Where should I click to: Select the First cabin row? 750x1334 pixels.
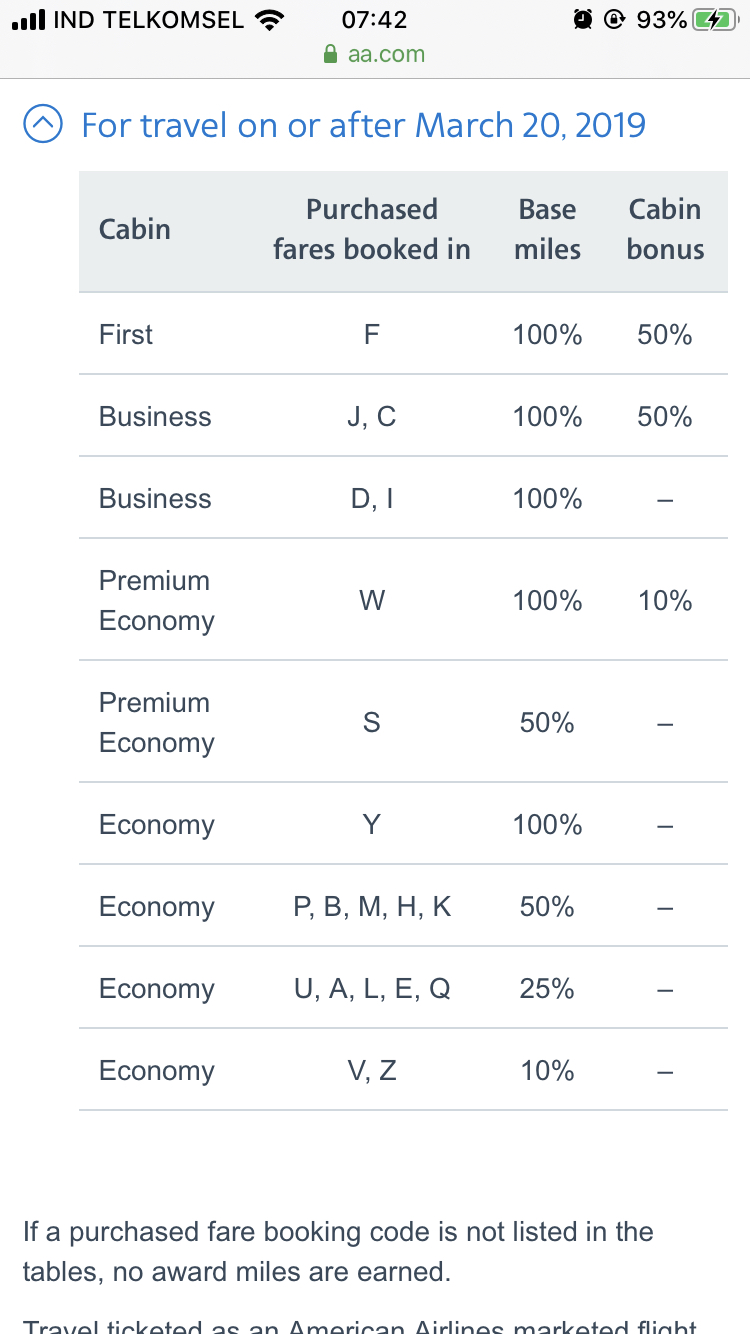pyautogui.click(x=403, y=334)
